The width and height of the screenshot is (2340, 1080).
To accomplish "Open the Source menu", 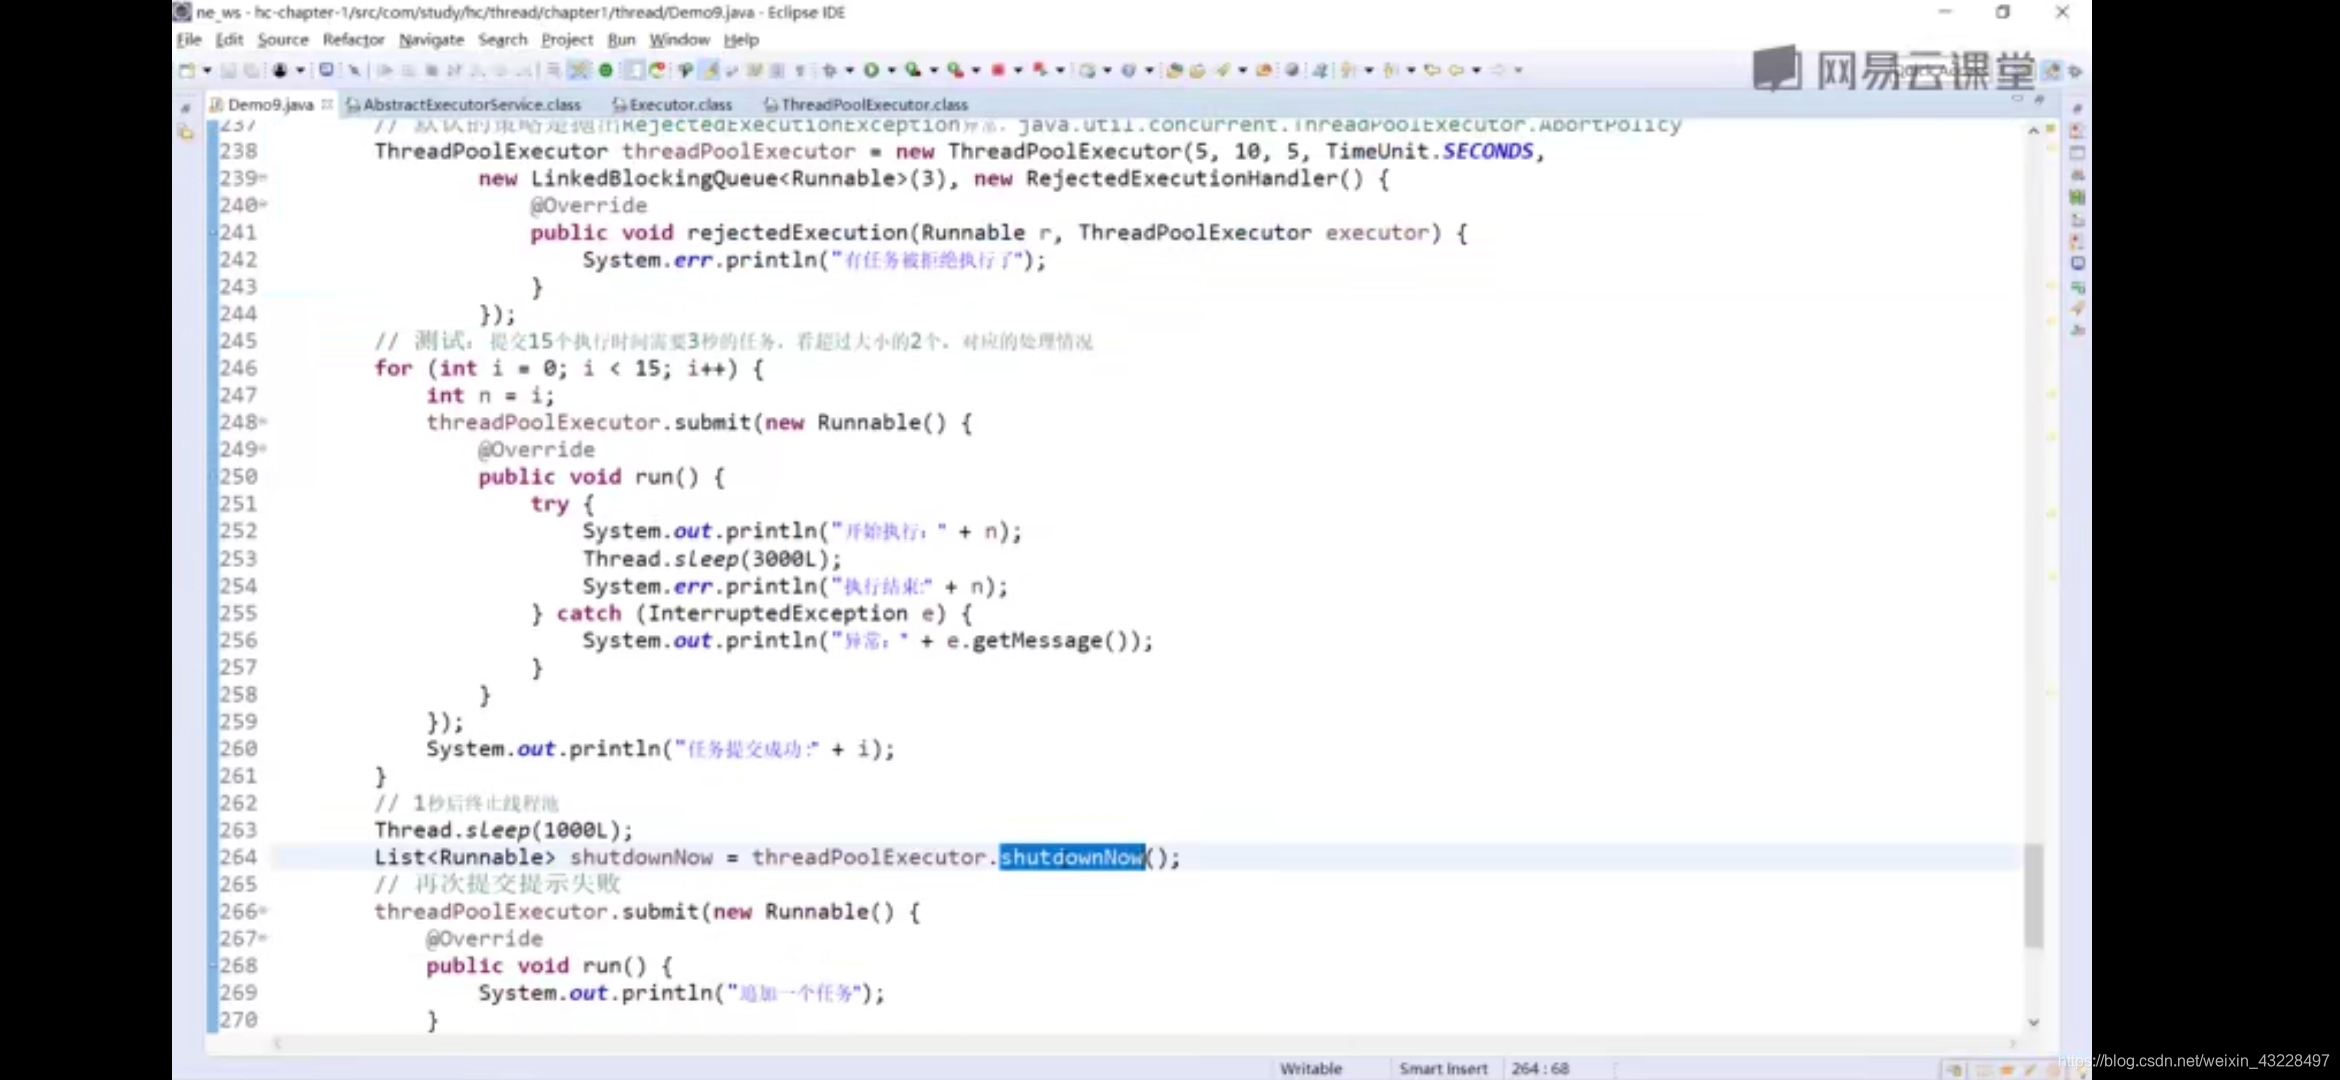I will [x=283, y=40].
